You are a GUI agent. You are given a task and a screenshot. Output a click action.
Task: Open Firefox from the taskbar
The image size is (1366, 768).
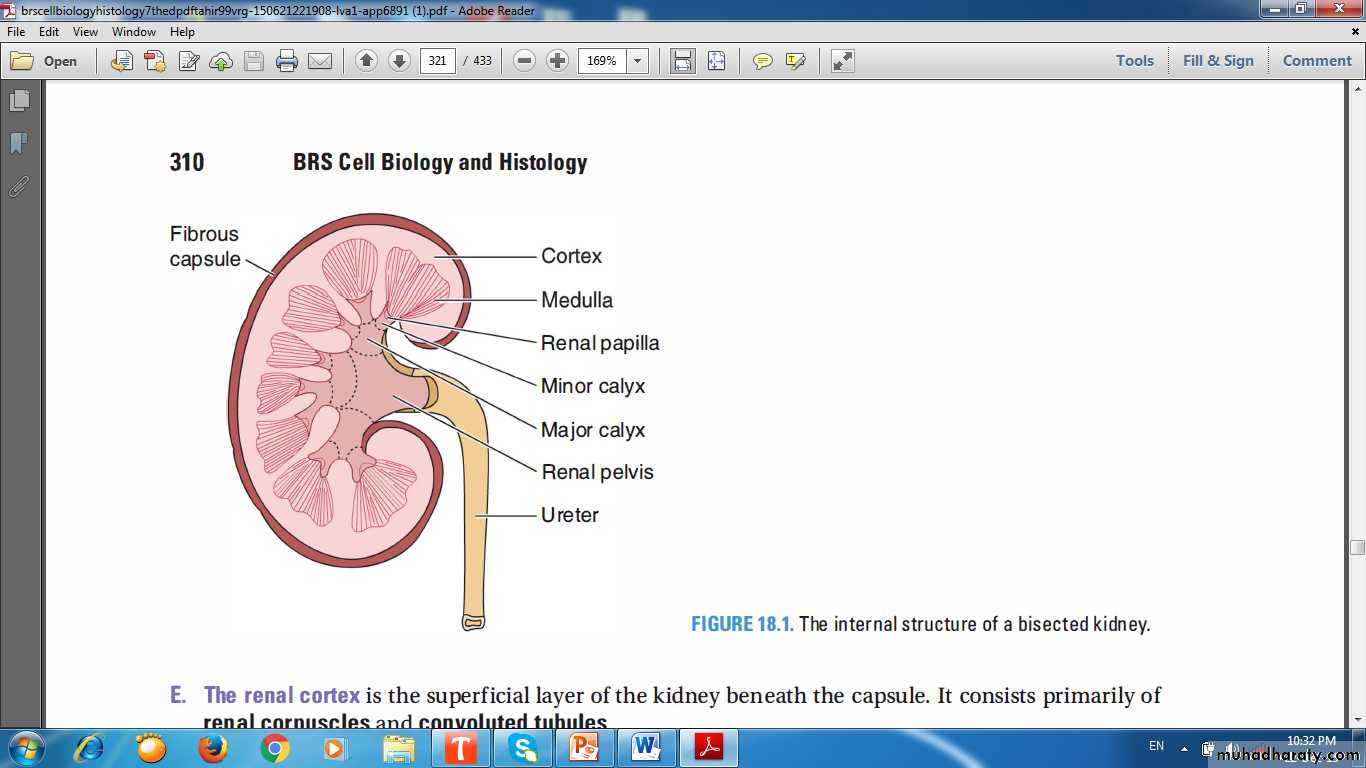tap(212, 747)
